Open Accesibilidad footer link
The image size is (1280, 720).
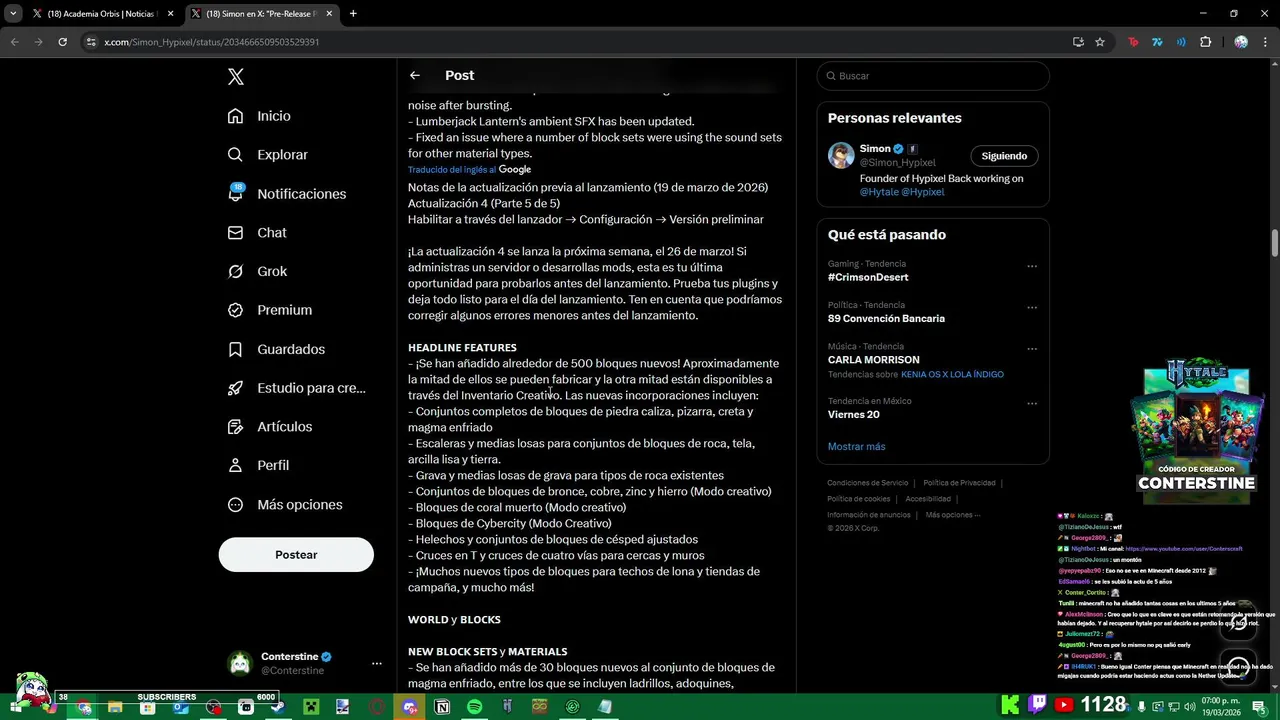point(928,499)
